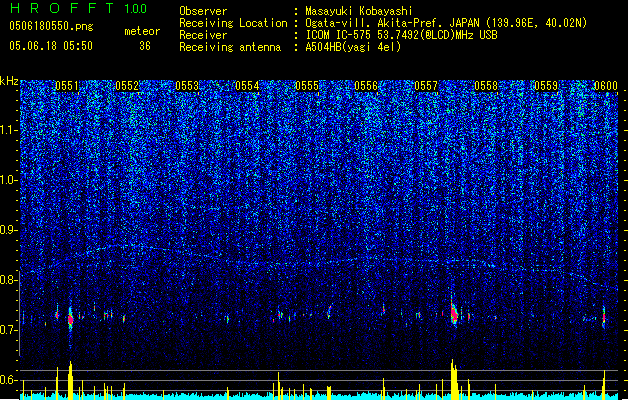Click the observer name Masayuki Kobayashi

pyautogui.click(x=359, y=11)
